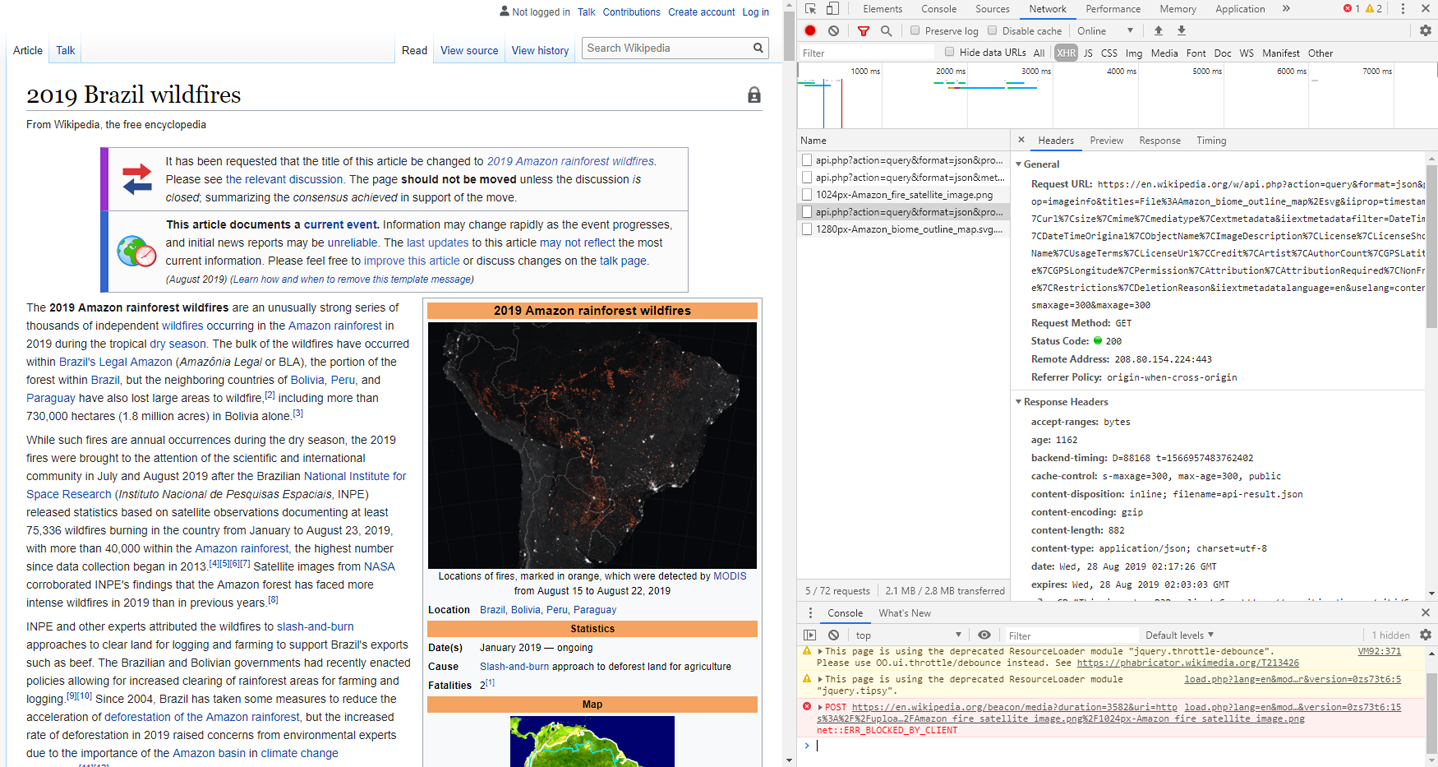Click the Search Wikipedia input field
This screenshot has height=767, width=1438.
pos(665,48)
